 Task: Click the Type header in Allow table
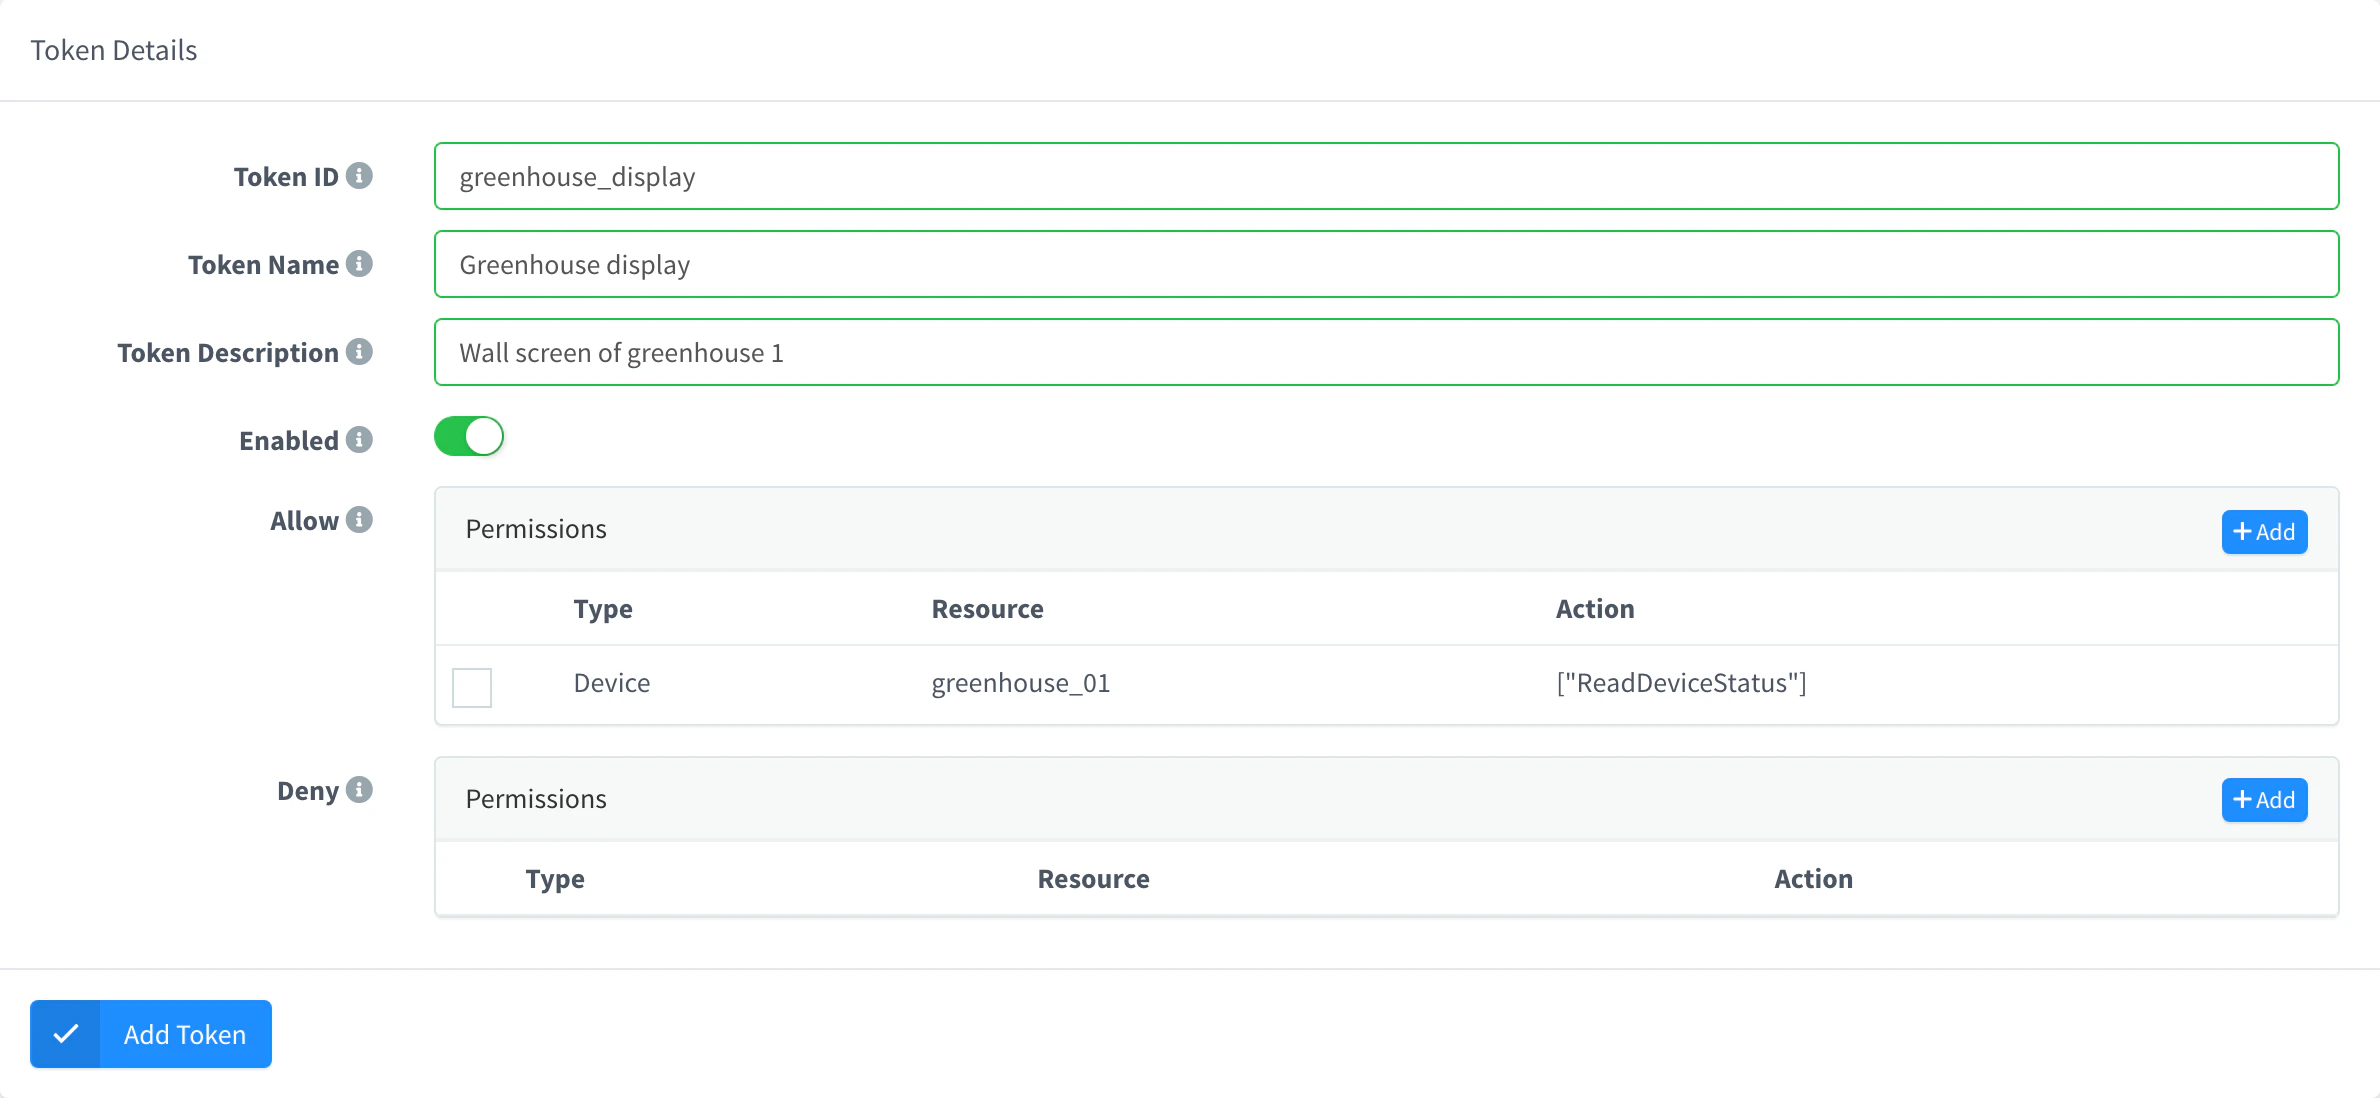click(x=603, y=609)
